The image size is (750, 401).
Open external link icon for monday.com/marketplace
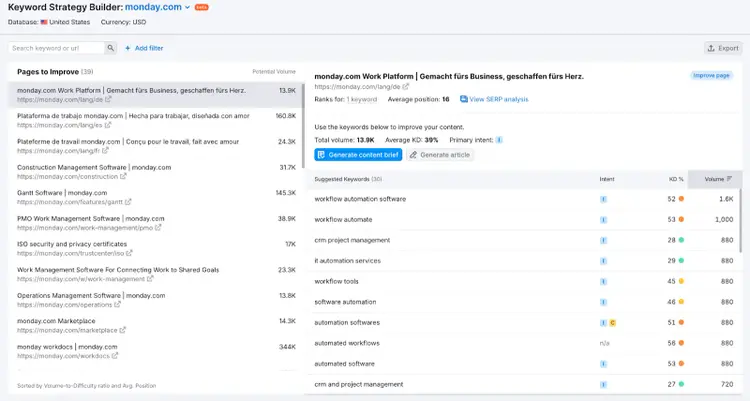point(122,330)
